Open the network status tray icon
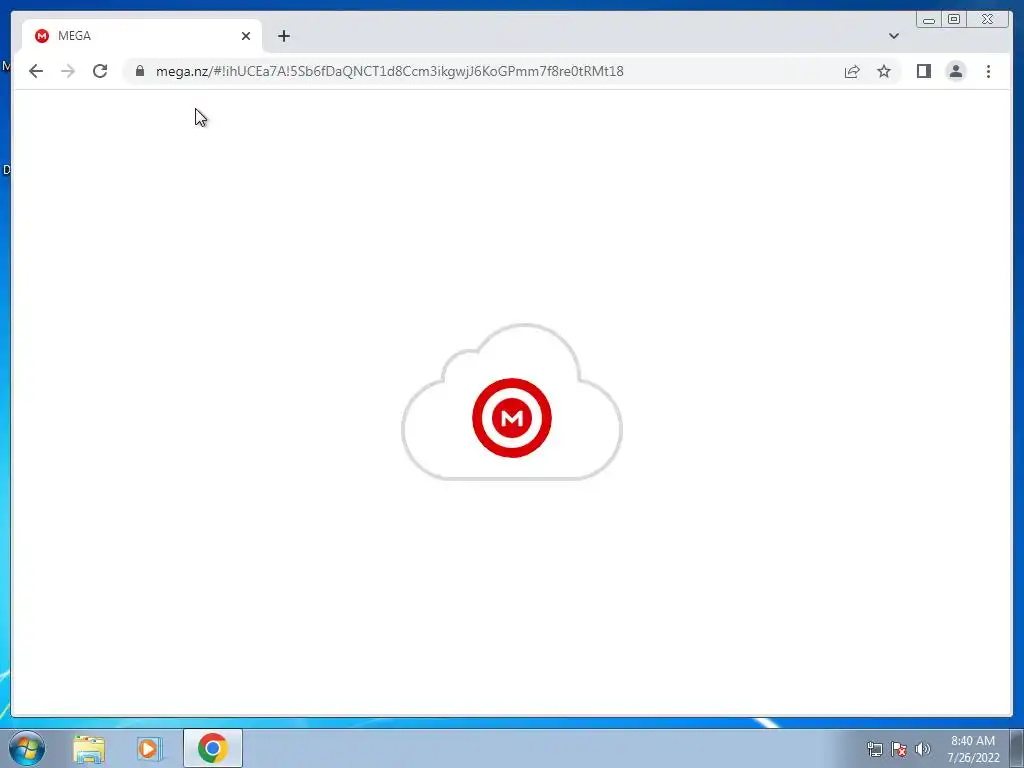The width and height of the screenshot is (1024, 768). 874,749
